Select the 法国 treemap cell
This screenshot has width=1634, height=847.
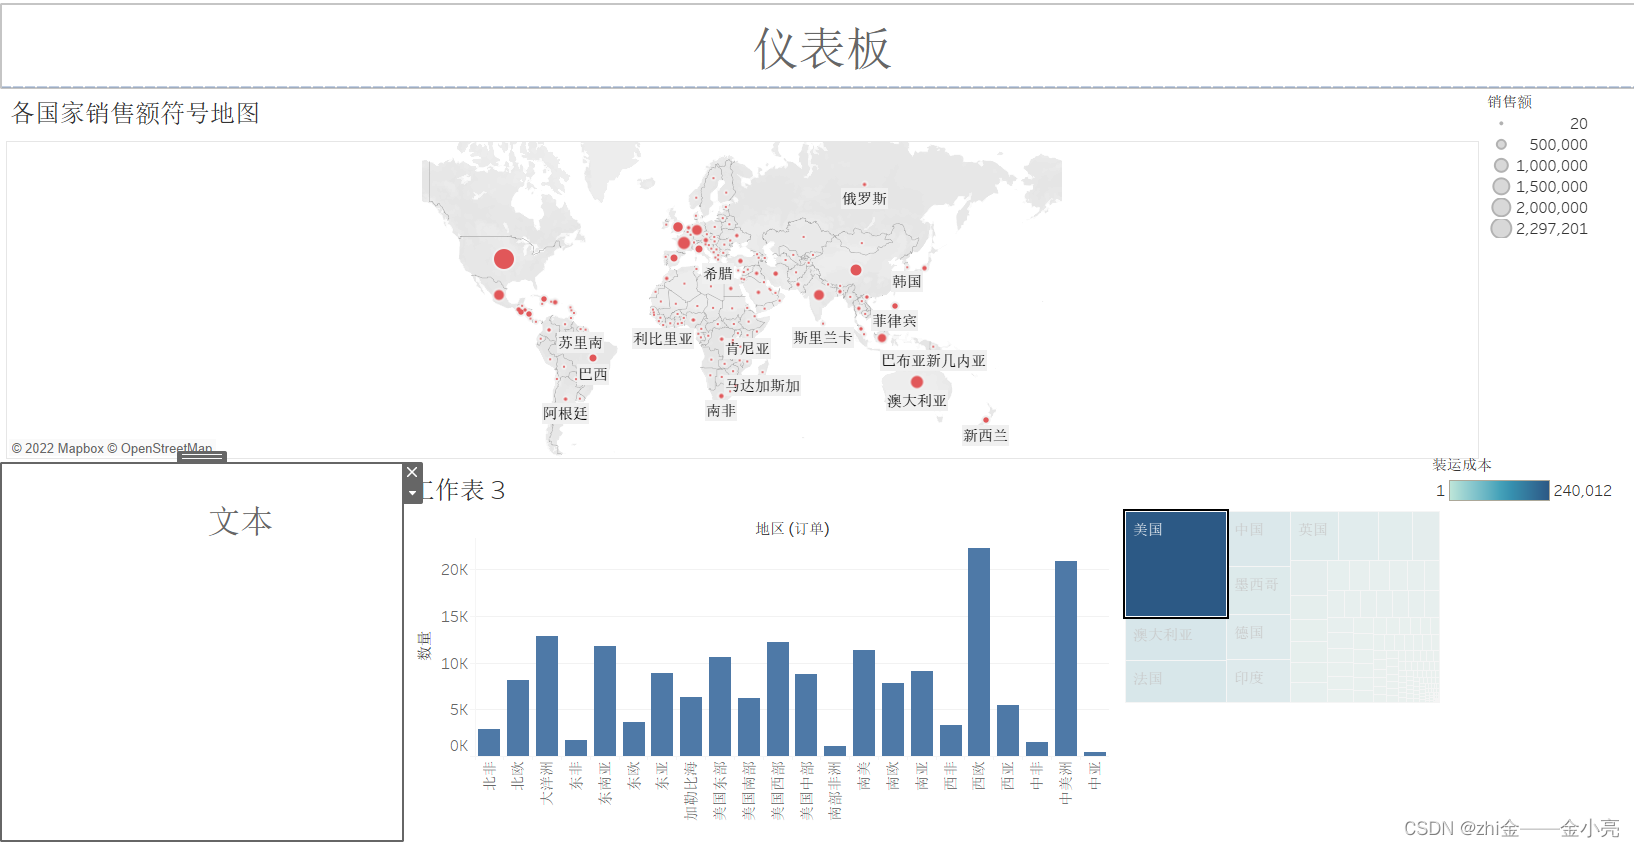pos(1176,681)
